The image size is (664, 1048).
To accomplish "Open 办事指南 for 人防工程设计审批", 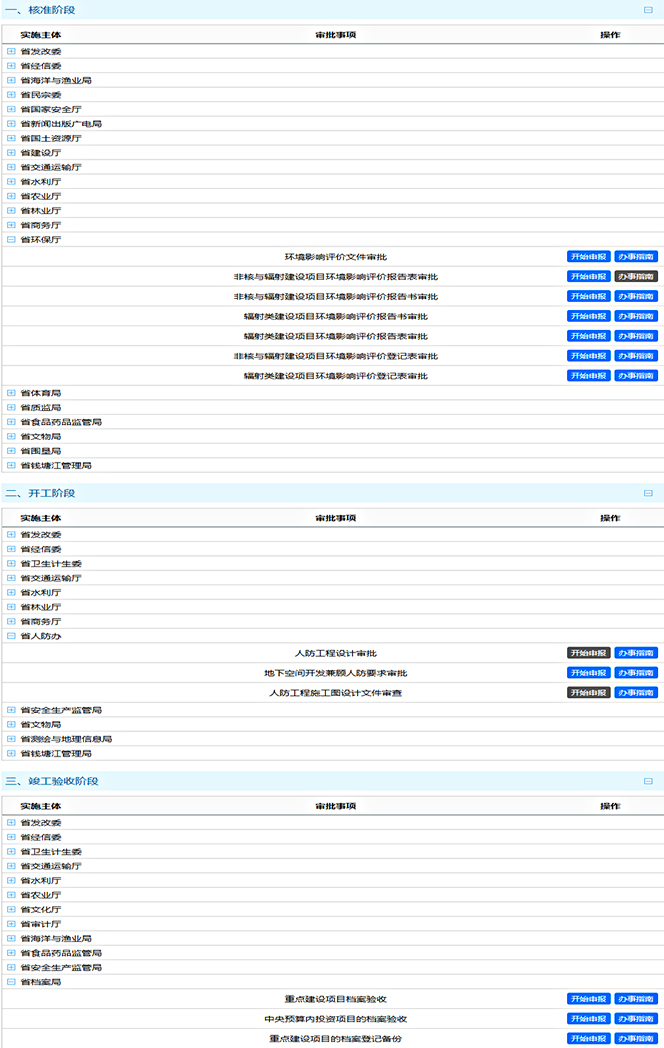I will click(x=636, y=653).
